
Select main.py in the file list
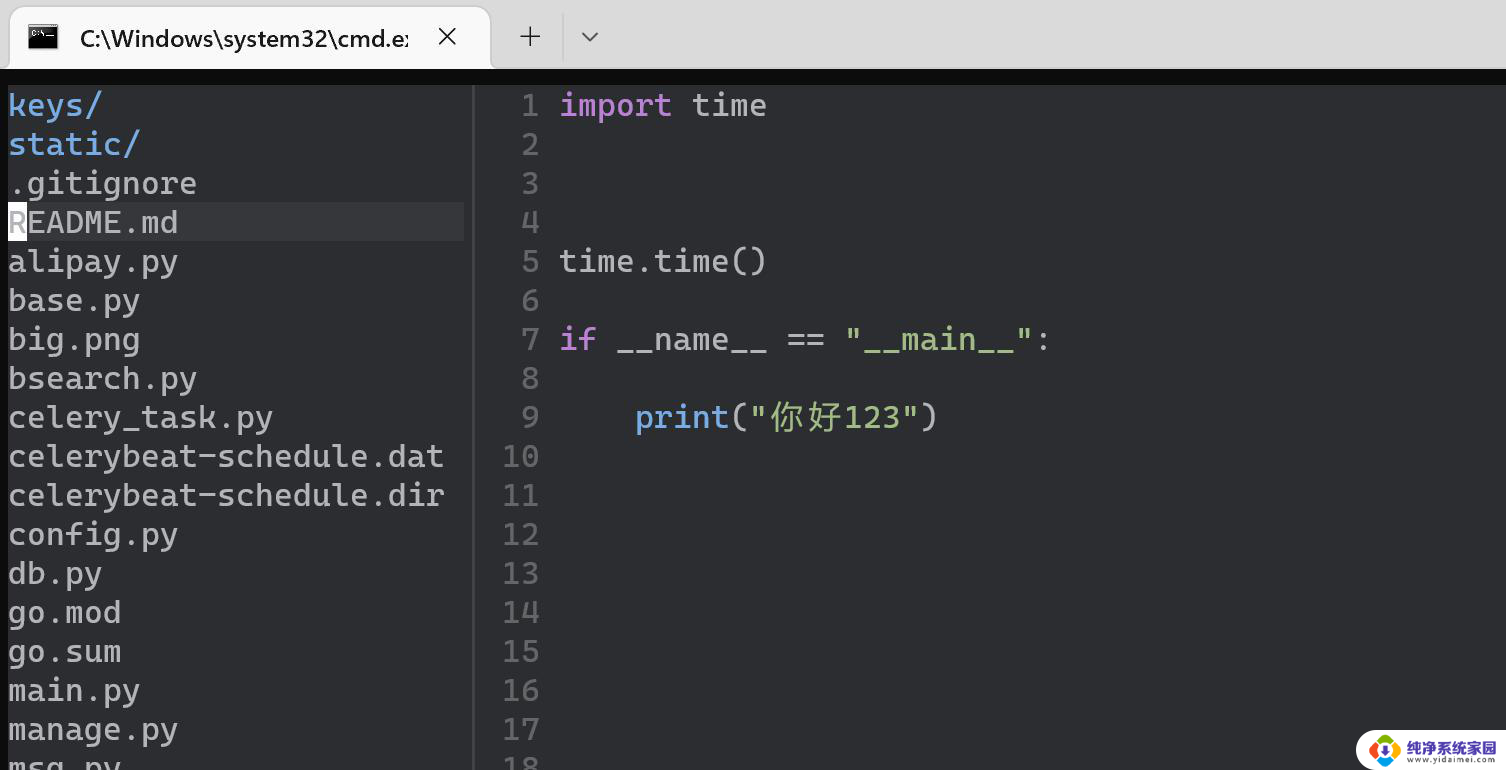click(74, 691)
